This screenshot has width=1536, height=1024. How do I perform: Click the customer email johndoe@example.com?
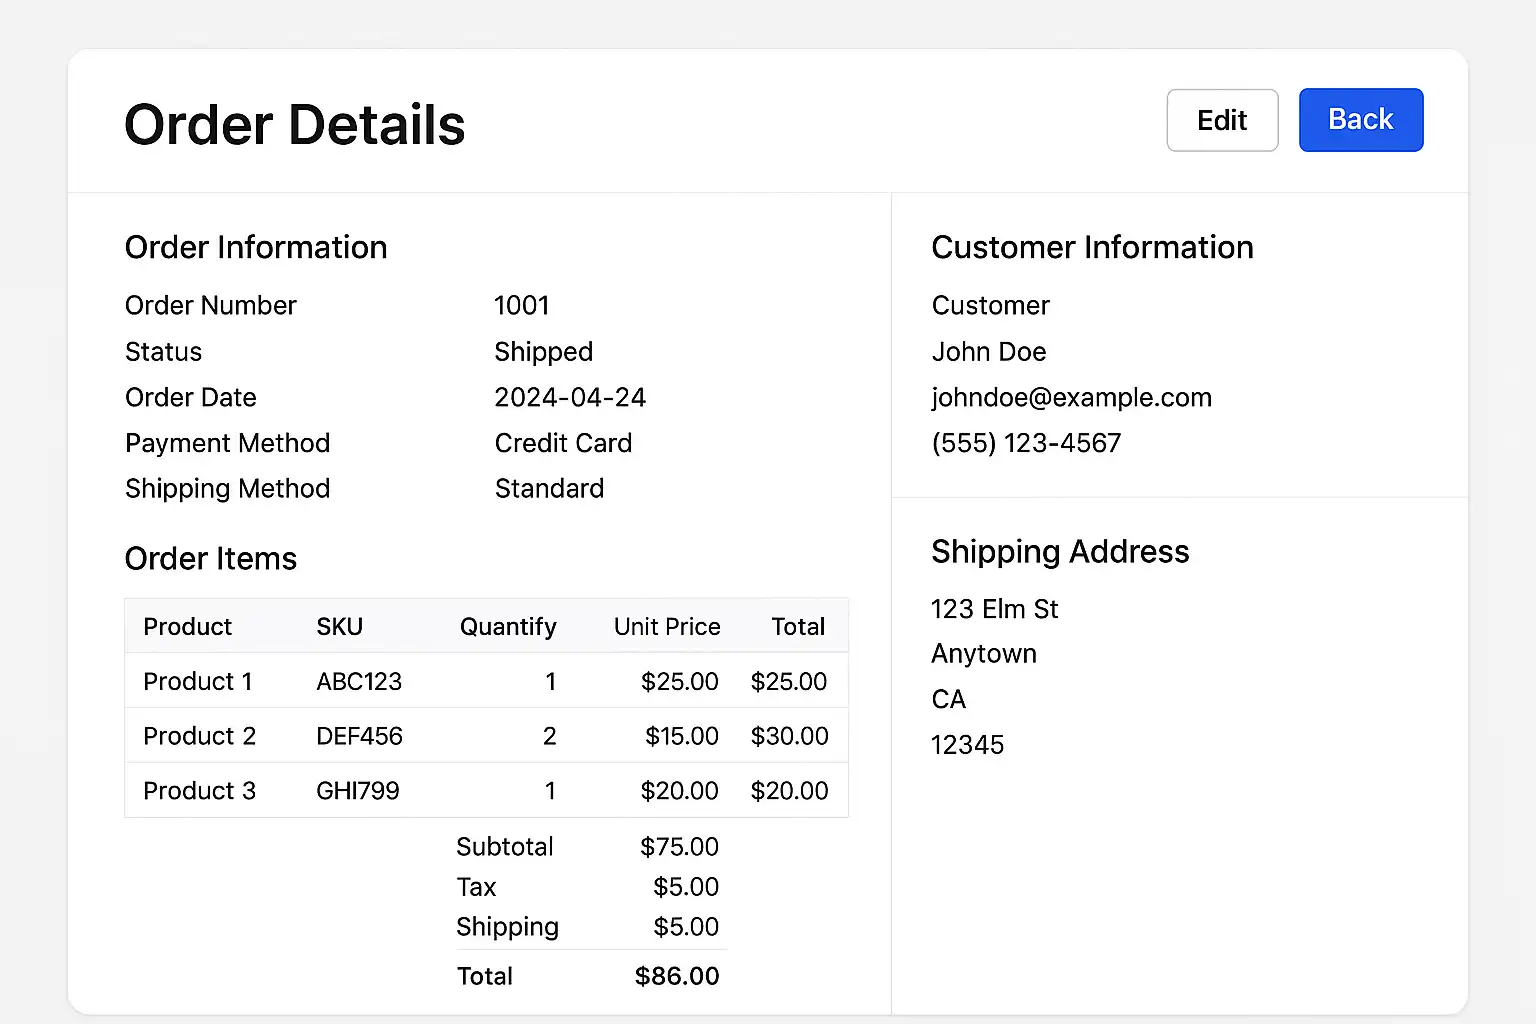1071,398
